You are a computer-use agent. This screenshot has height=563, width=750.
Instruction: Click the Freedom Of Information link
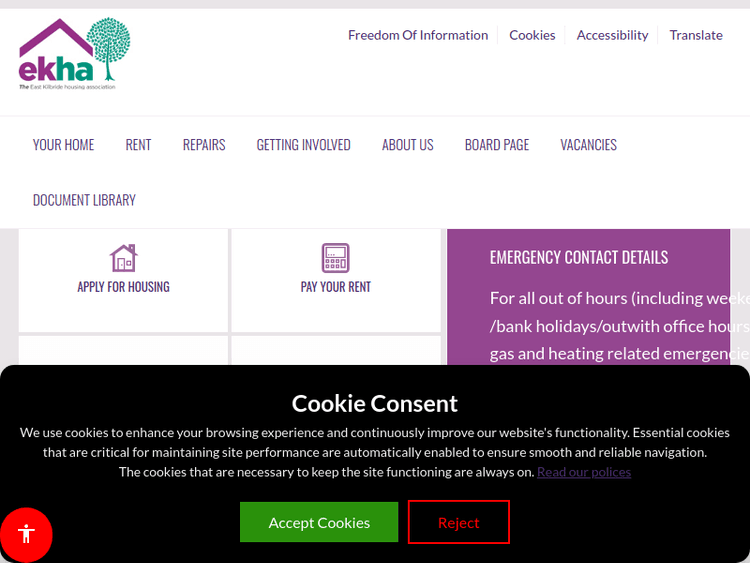tap(418, 35)
